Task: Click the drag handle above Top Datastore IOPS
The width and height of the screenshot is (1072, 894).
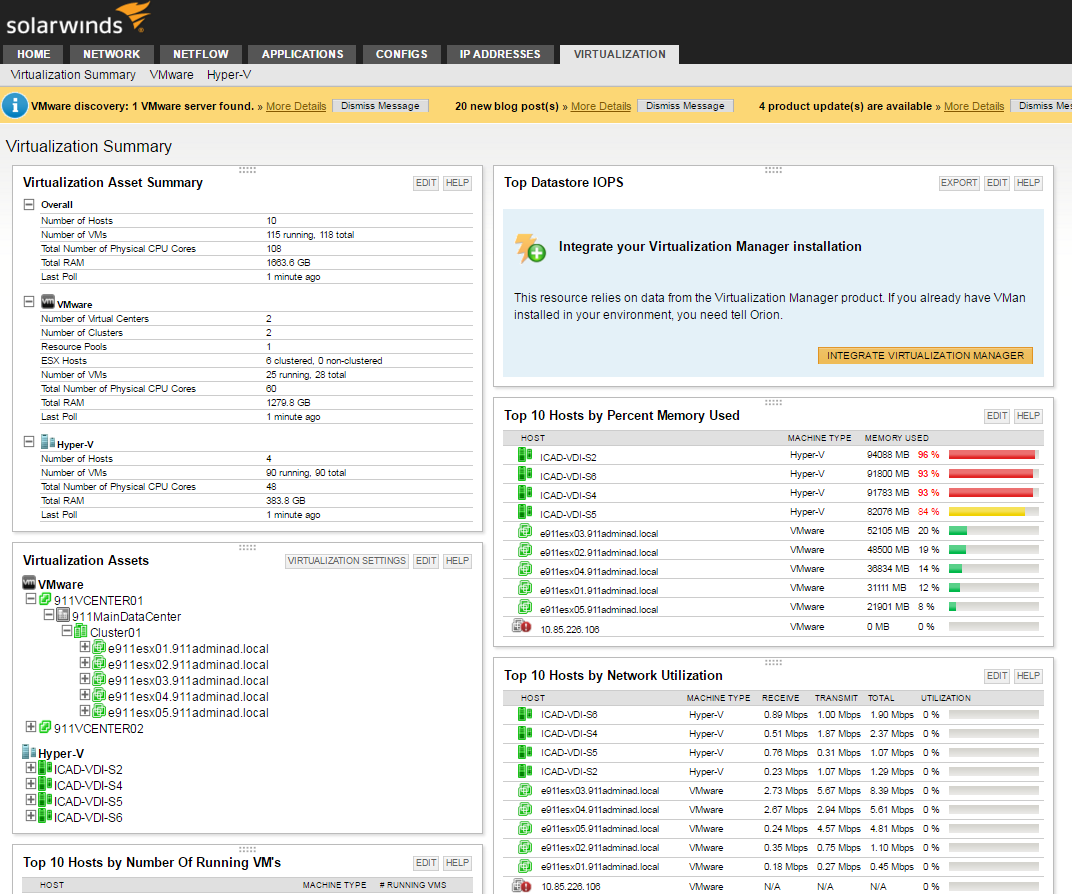Action: [x=773, y=170]
